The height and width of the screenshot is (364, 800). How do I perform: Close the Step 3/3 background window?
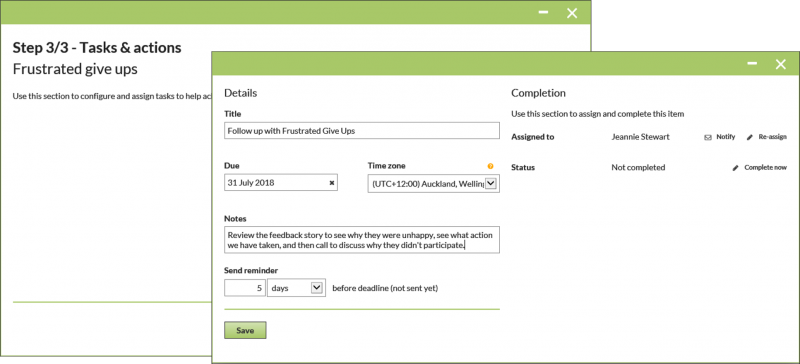572,13
